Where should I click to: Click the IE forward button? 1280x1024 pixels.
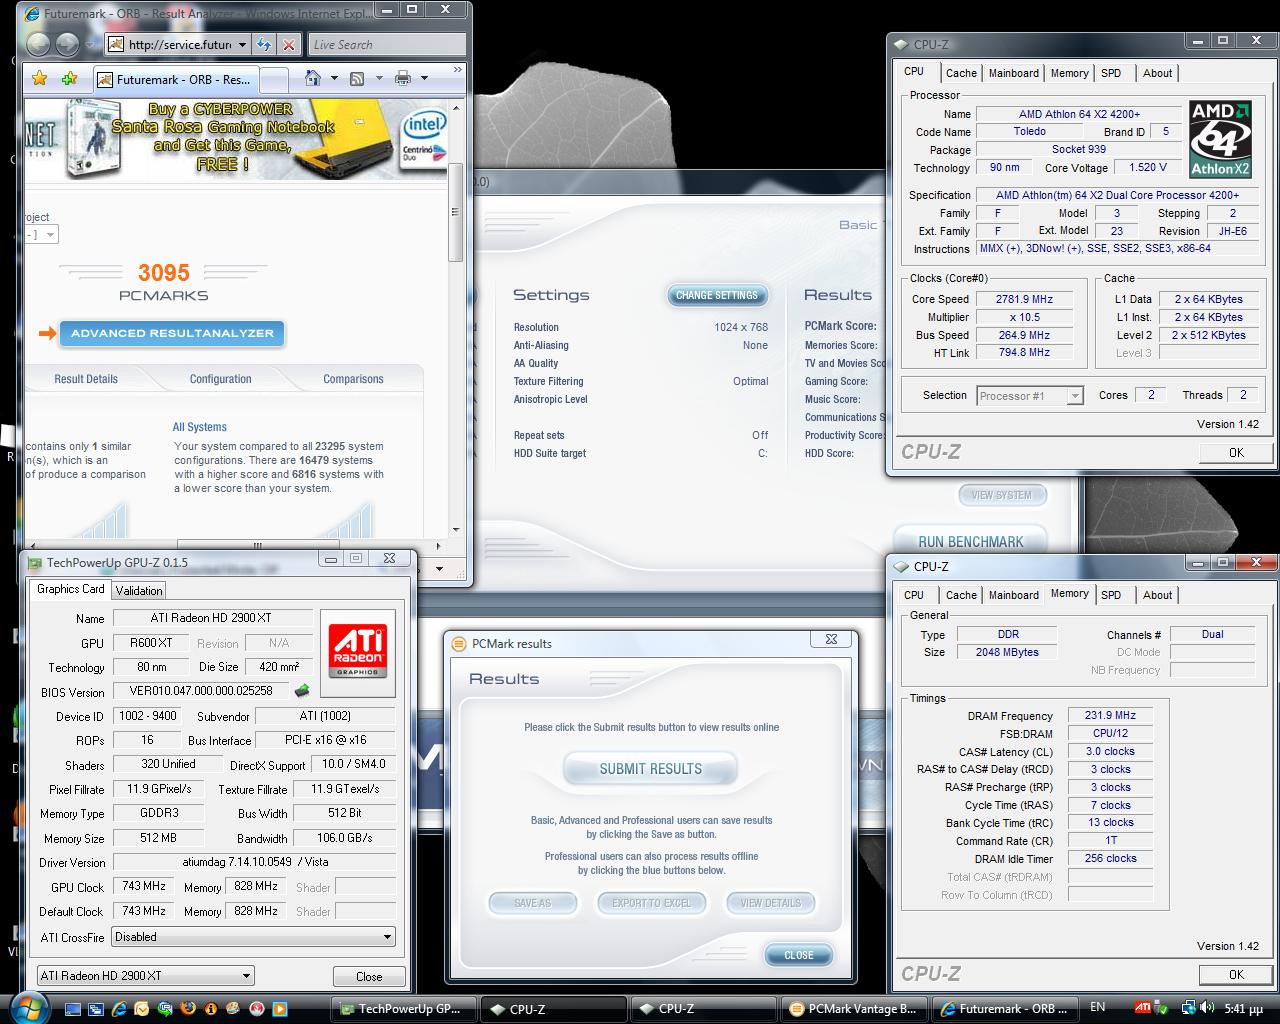coord(67,44)
